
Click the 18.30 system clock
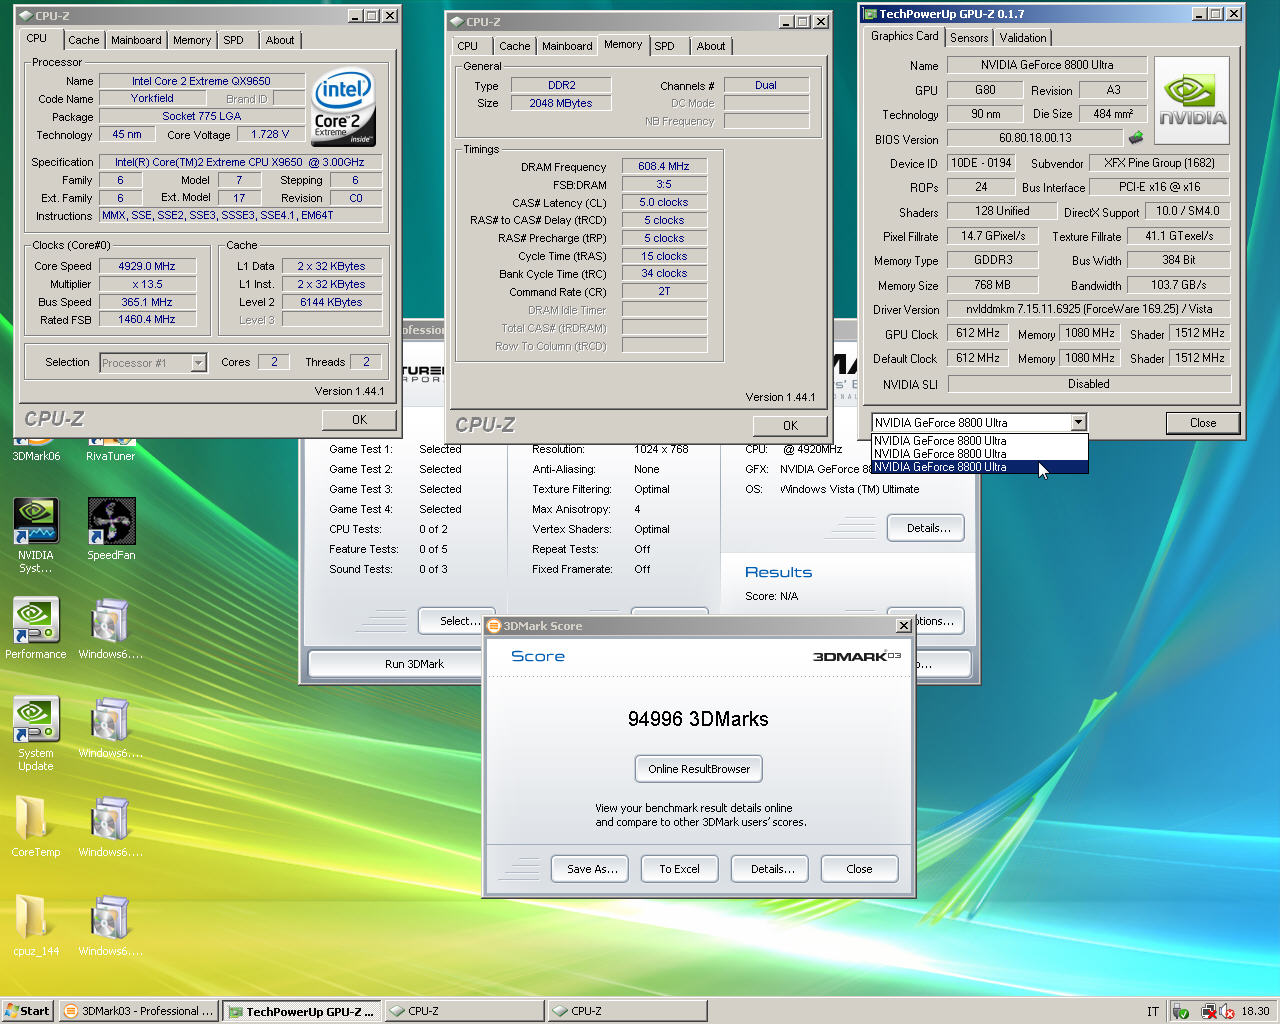coord(1255,1012)
